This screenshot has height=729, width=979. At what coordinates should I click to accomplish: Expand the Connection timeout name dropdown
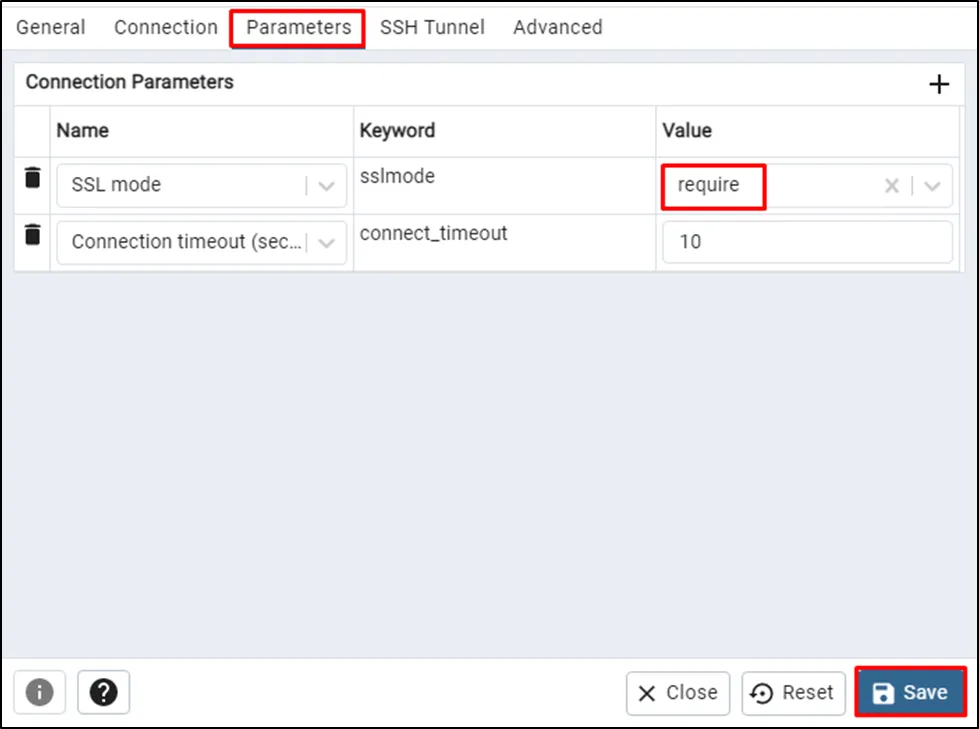tap(326, 243)
